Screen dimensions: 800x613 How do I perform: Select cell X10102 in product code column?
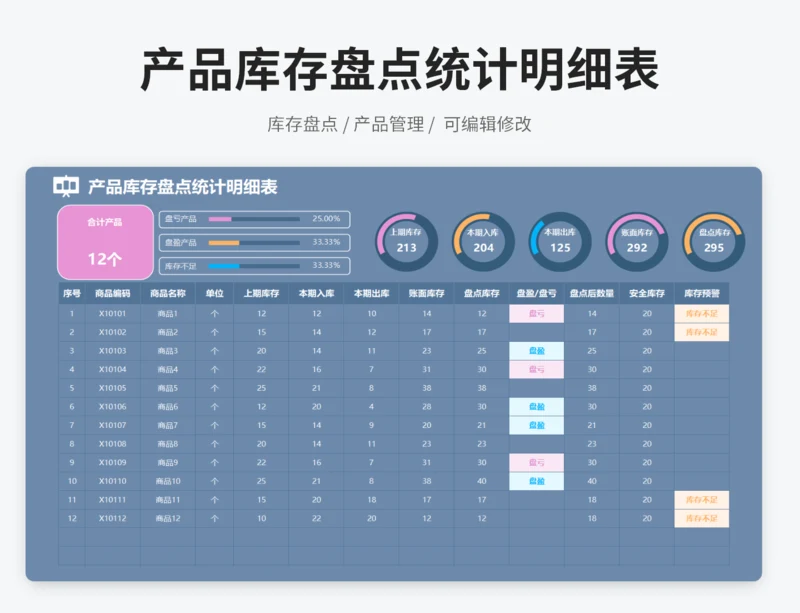click(113, 332)
